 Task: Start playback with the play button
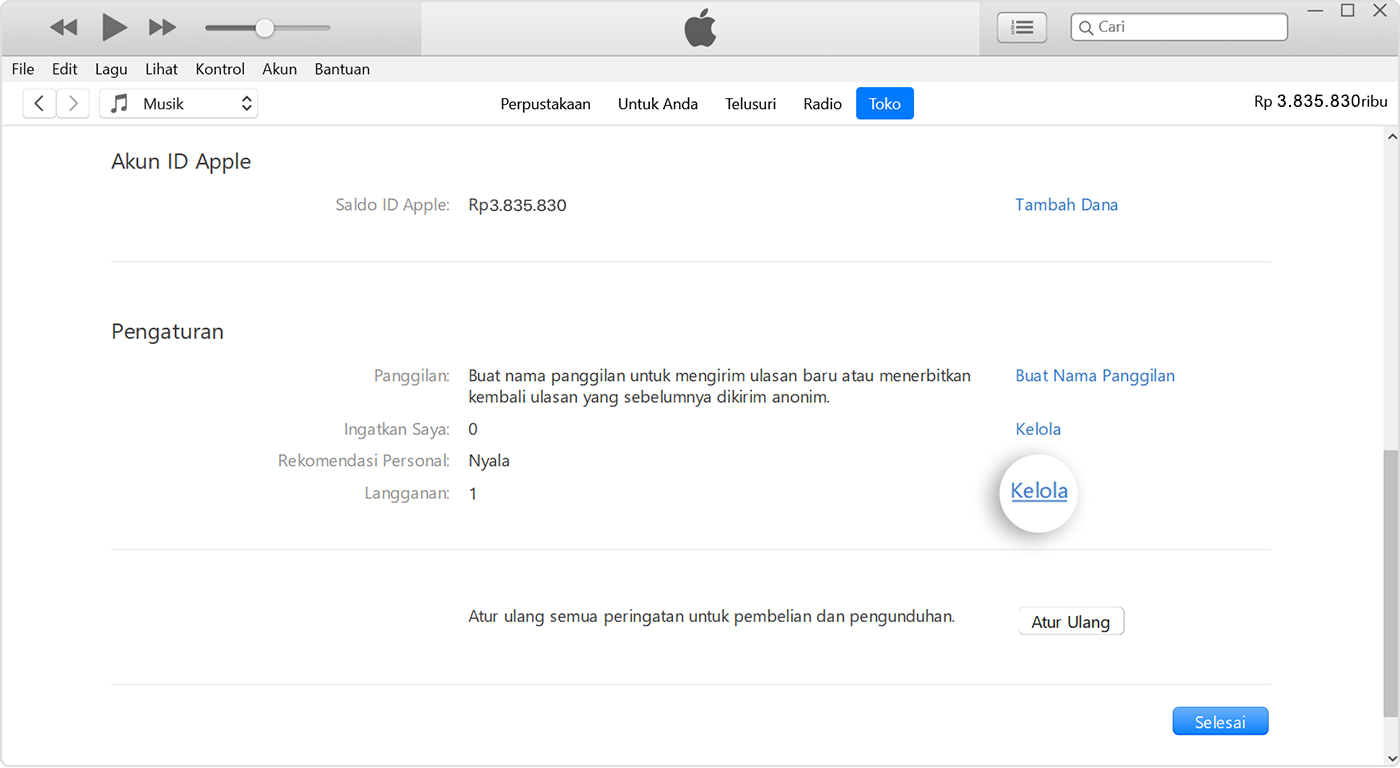click(x=115, y=28)
